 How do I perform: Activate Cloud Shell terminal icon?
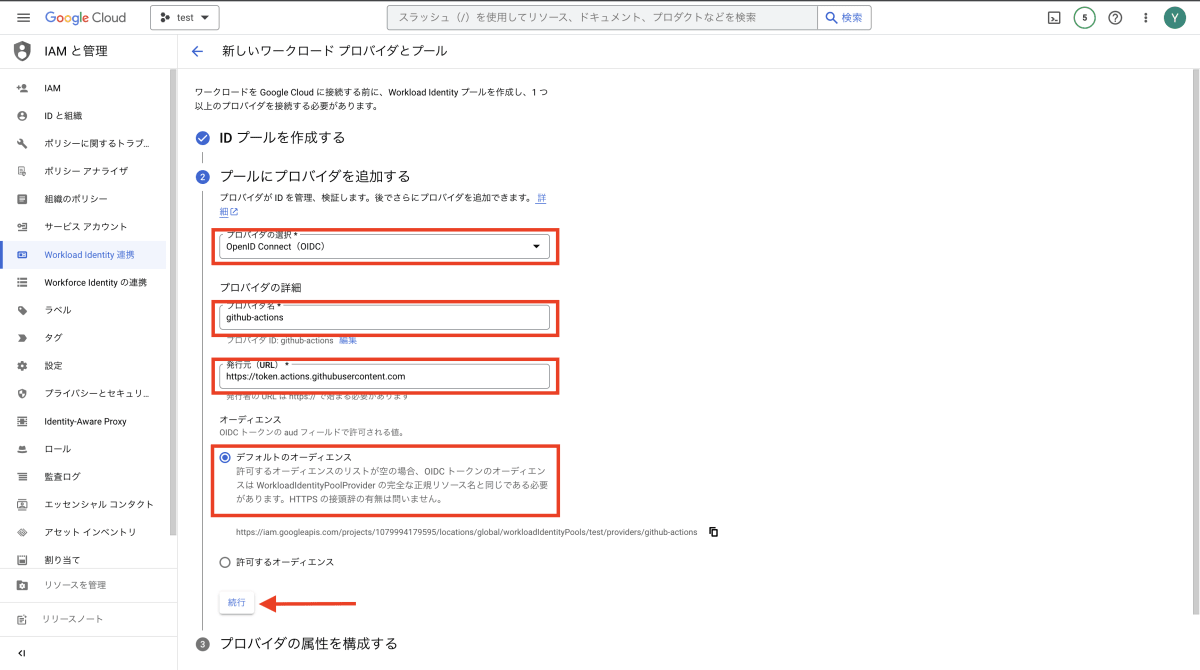pyautogui.click(x=1053, y=18)
